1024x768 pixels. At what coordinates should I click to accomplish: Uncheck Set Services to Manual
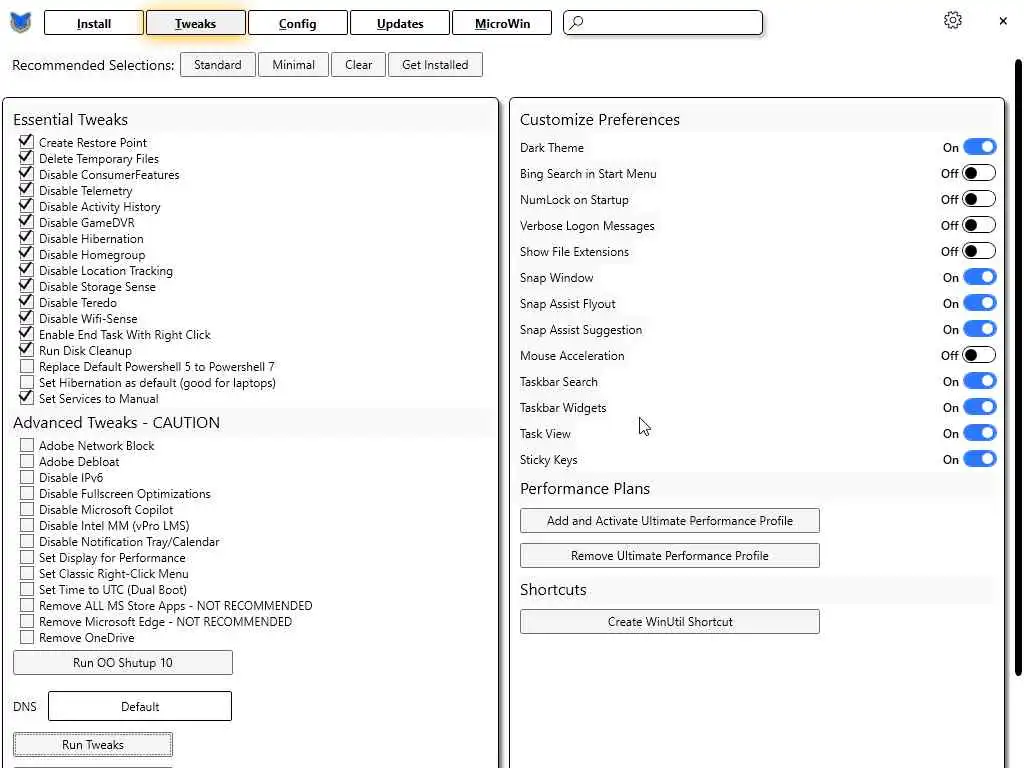27,398
